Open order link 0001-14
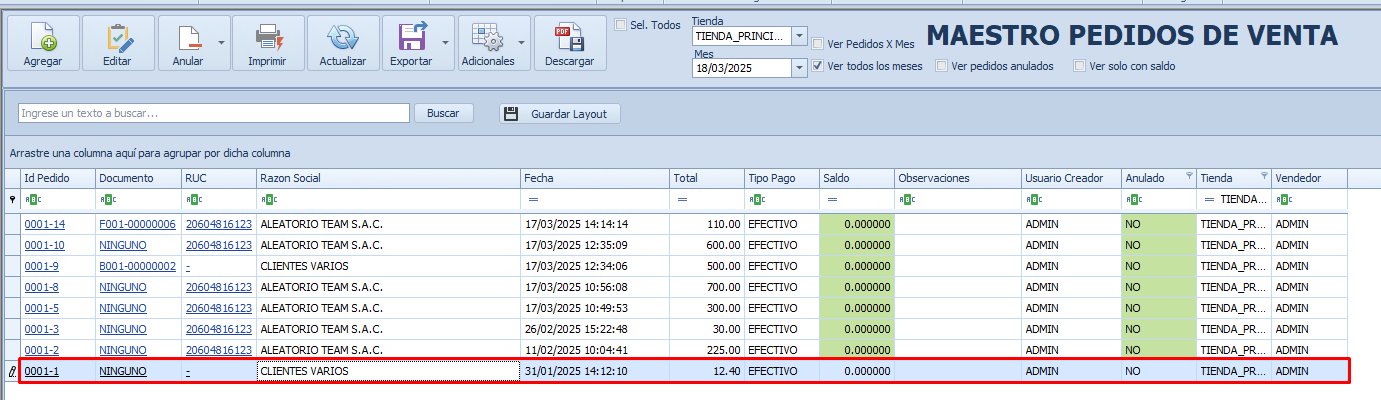This screenshot has height=400, width=1381. [x=45, y=224]
